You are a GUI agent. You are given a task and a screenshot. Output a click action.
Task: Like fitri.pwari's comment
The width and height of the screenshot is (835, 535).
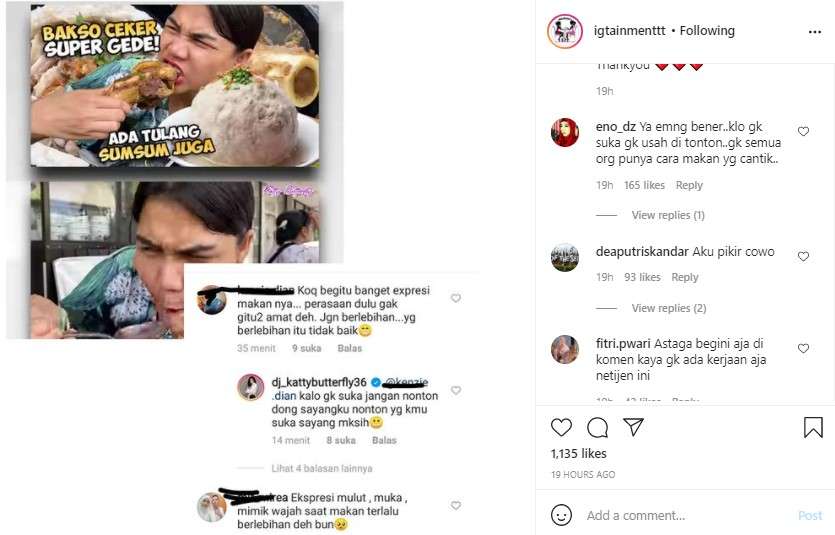coord(803,348)
